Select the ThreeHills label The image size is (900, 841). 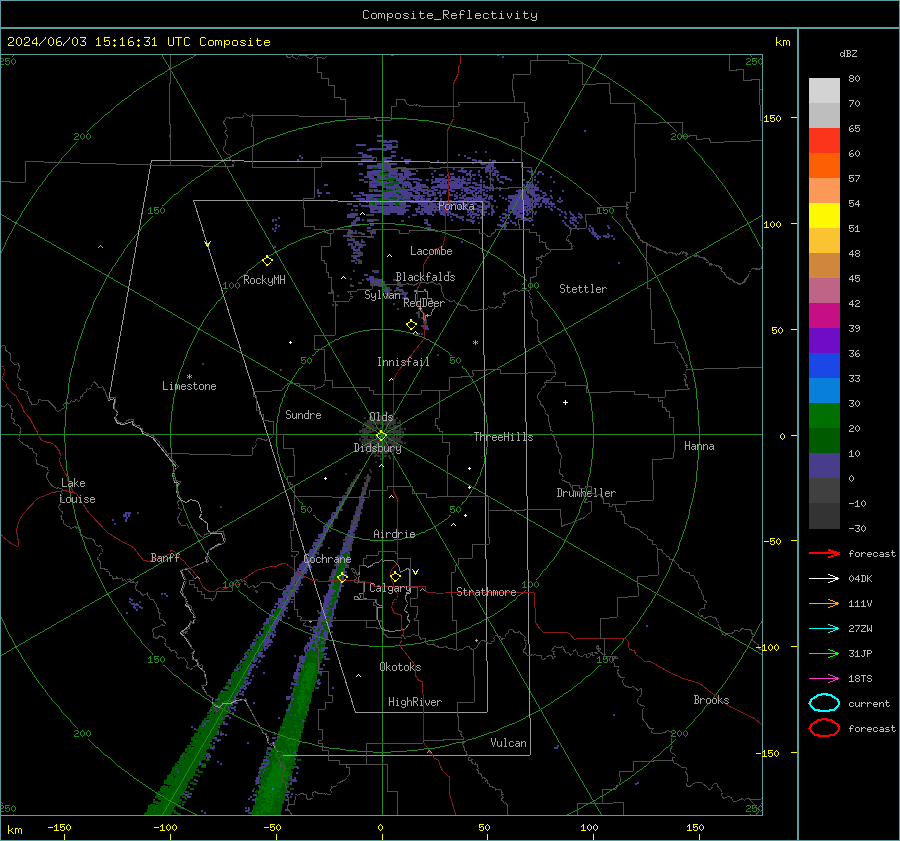click(503, 437)
